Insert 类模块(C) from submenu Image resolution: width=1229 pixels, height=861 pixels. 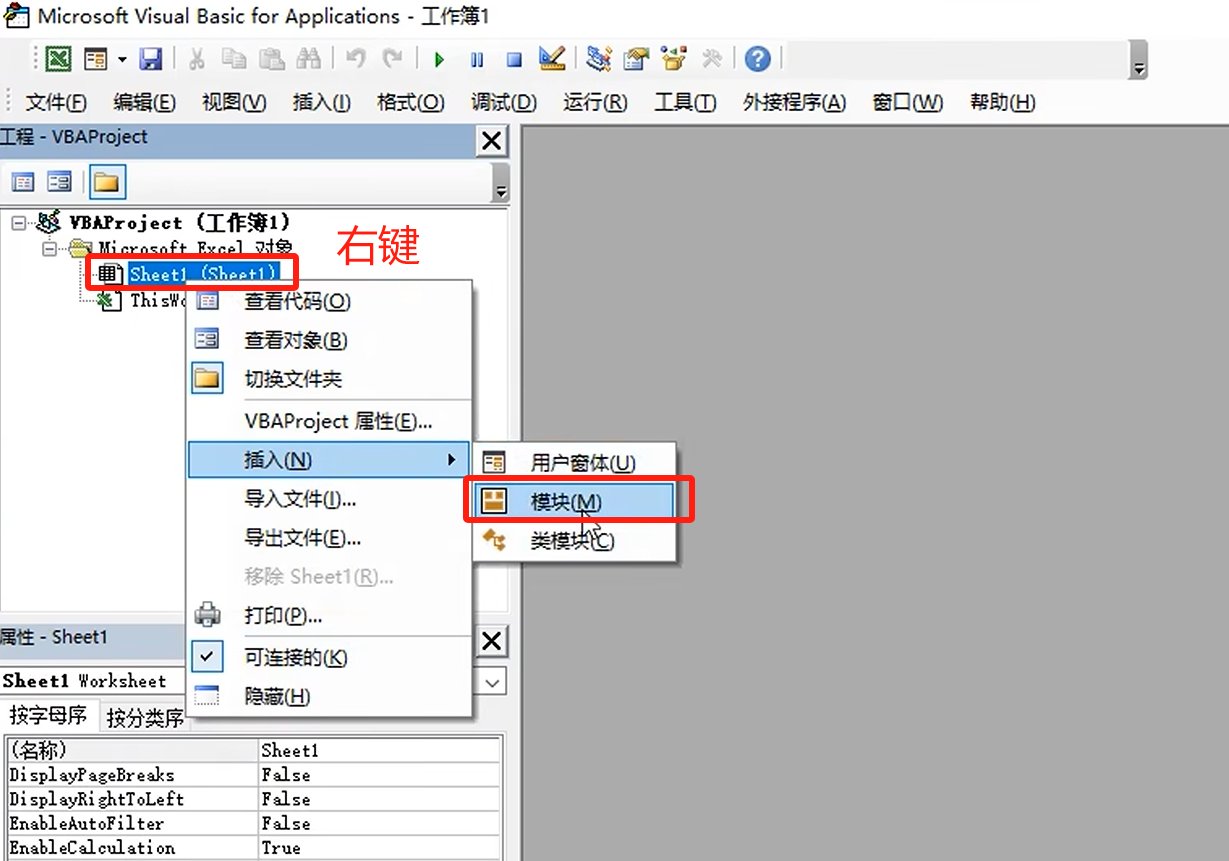point(575,540)
